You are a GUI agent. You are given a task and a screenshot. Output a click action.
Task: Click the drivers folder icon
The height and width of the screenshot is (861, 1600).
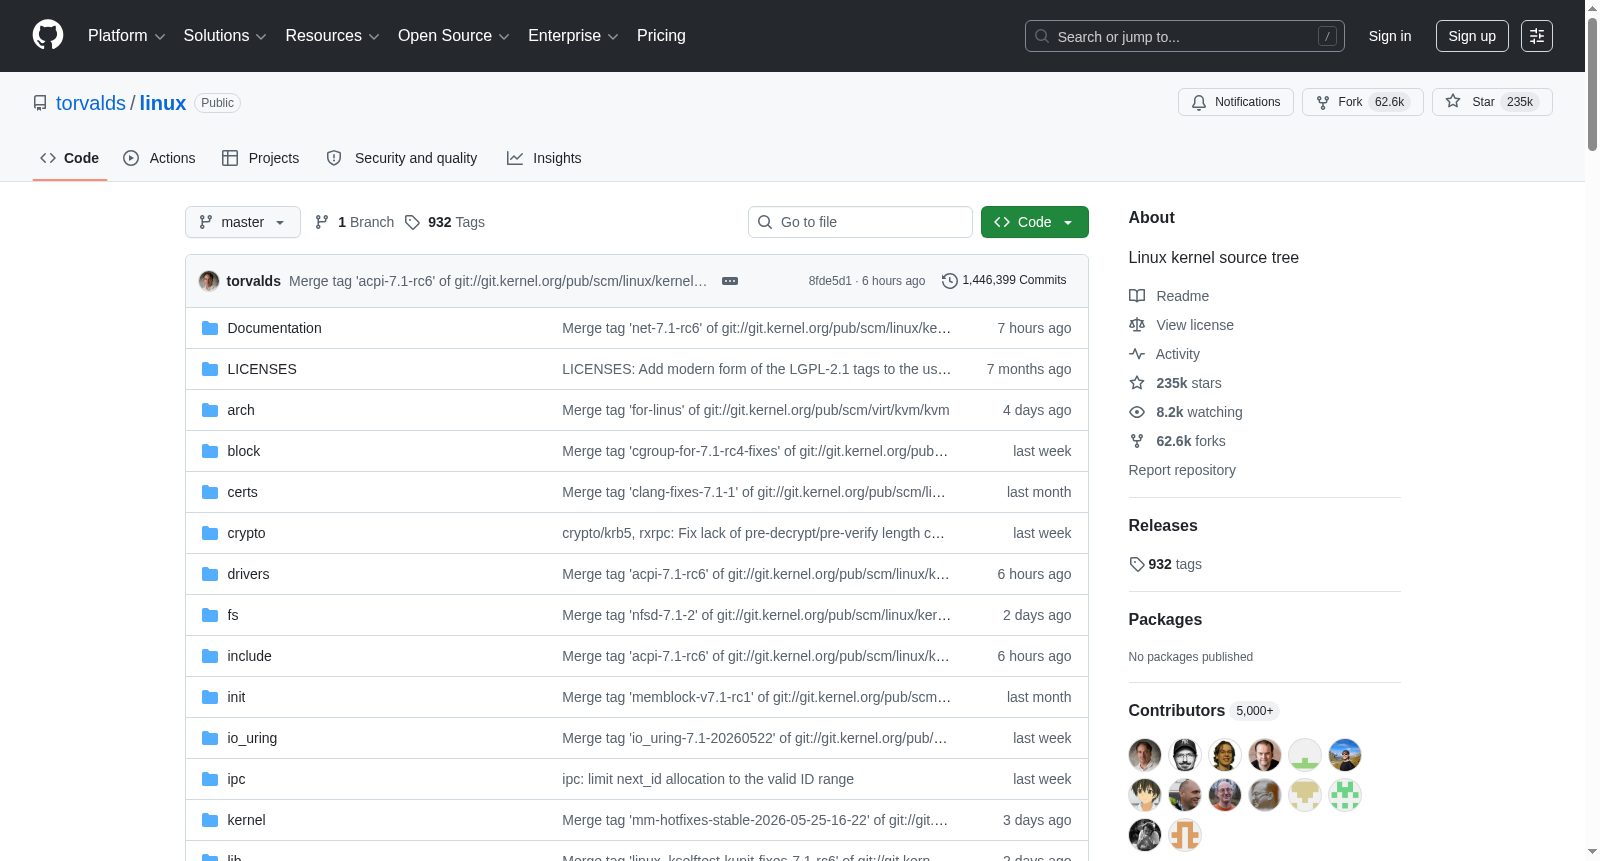tap(210, 574)
